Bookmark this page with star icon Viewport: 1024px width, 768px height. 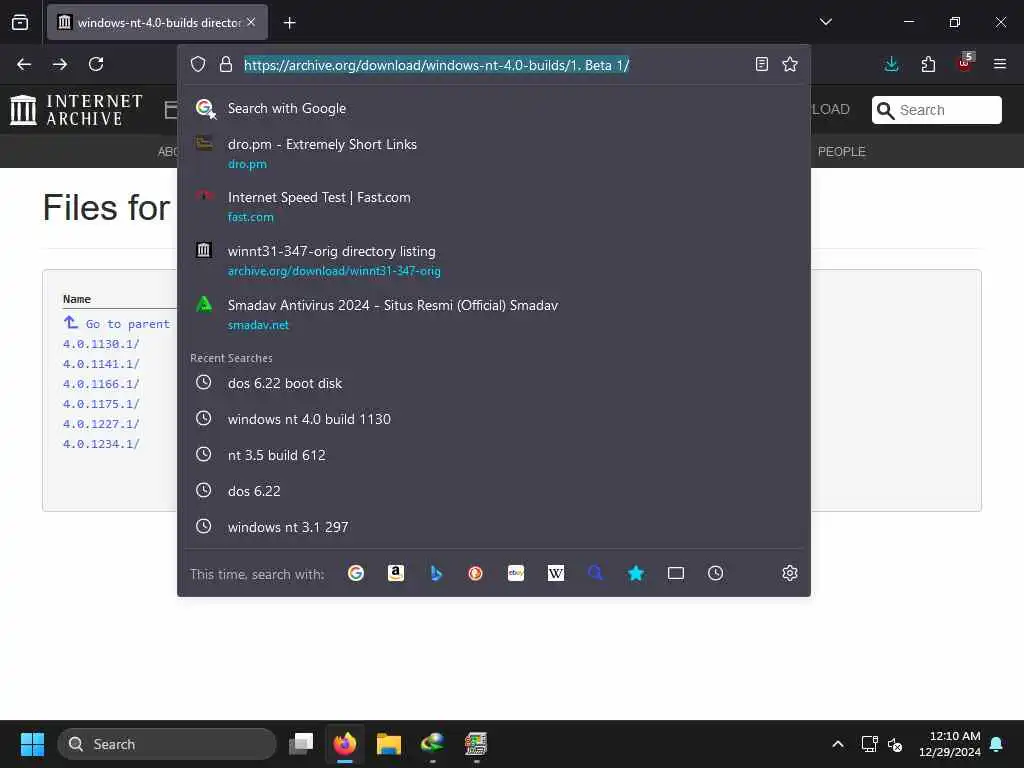790,64
